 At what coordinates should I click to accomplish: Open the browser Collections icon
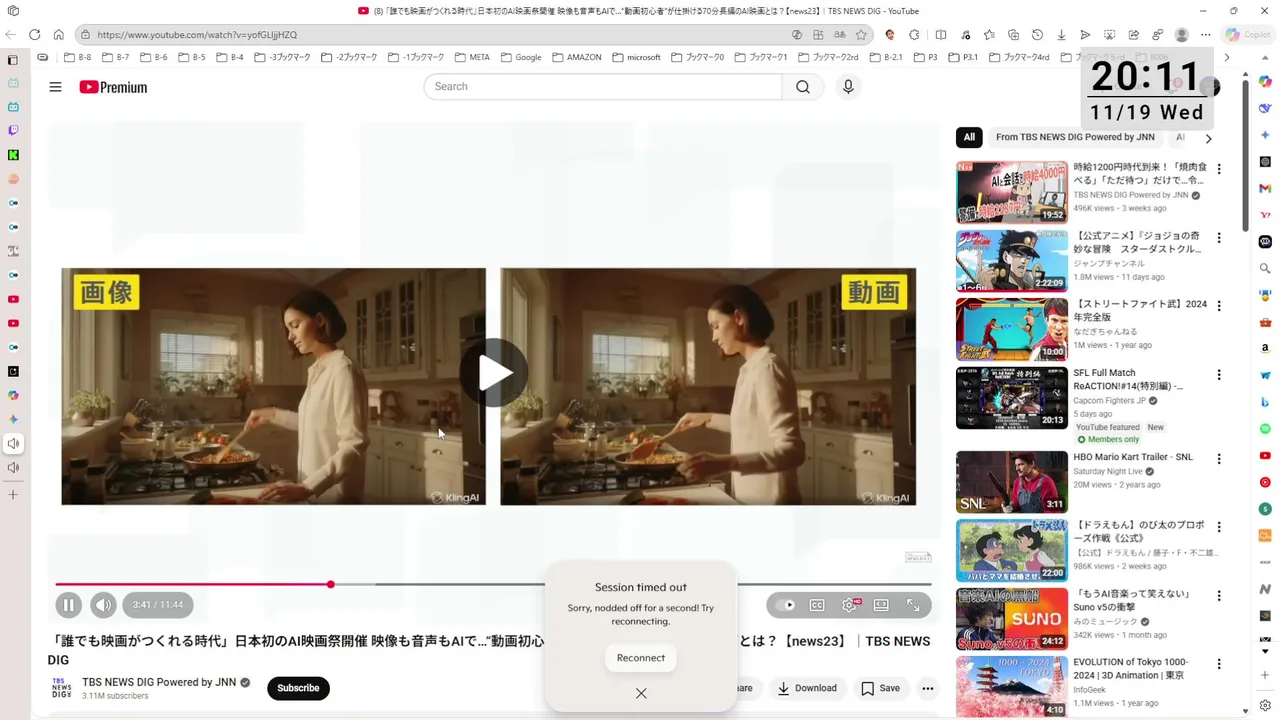point(1013,34)
